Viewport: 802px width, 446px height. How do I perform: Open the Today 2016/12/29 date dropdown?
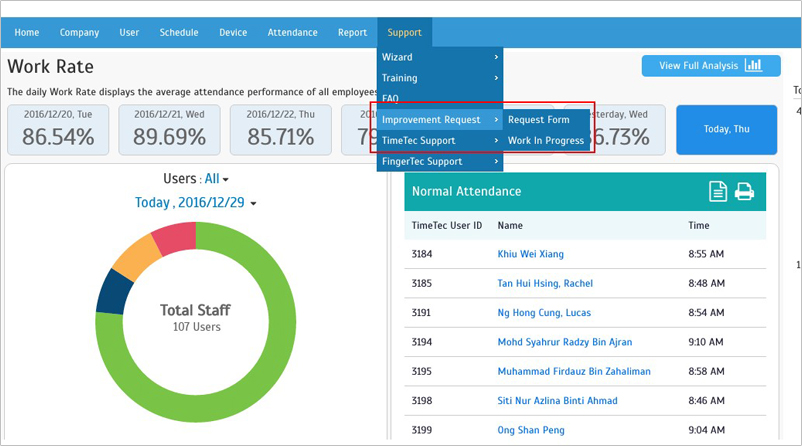tap(196, 203)
